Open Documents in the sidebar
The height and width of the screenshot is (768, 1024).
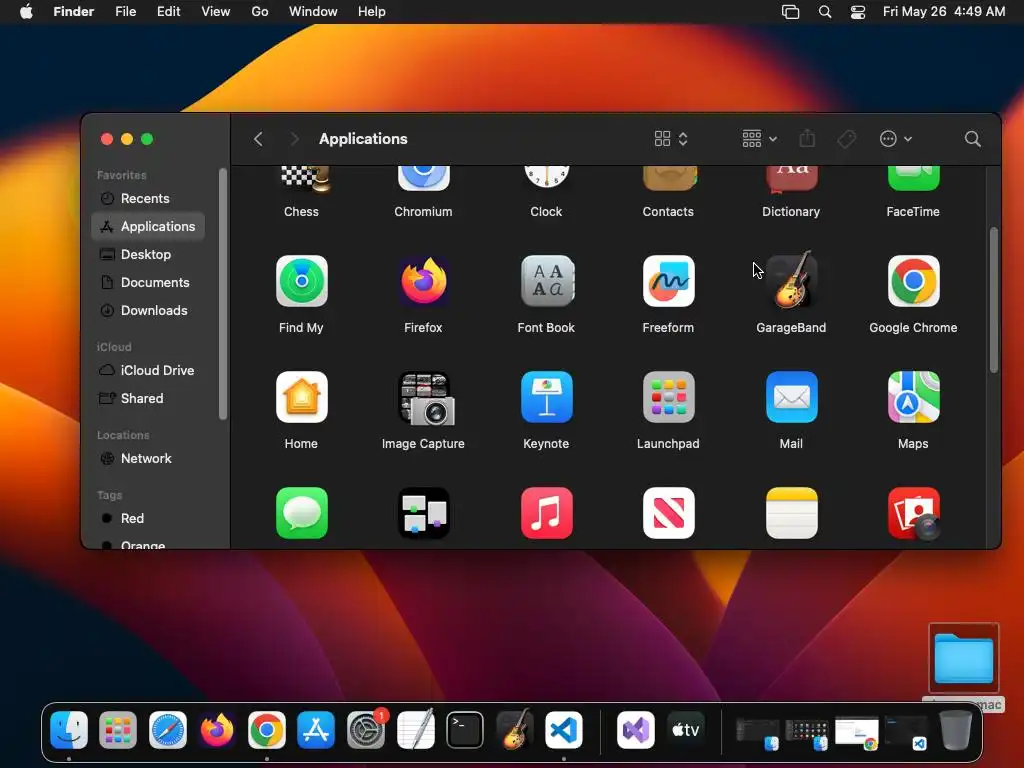coord(148,283)
